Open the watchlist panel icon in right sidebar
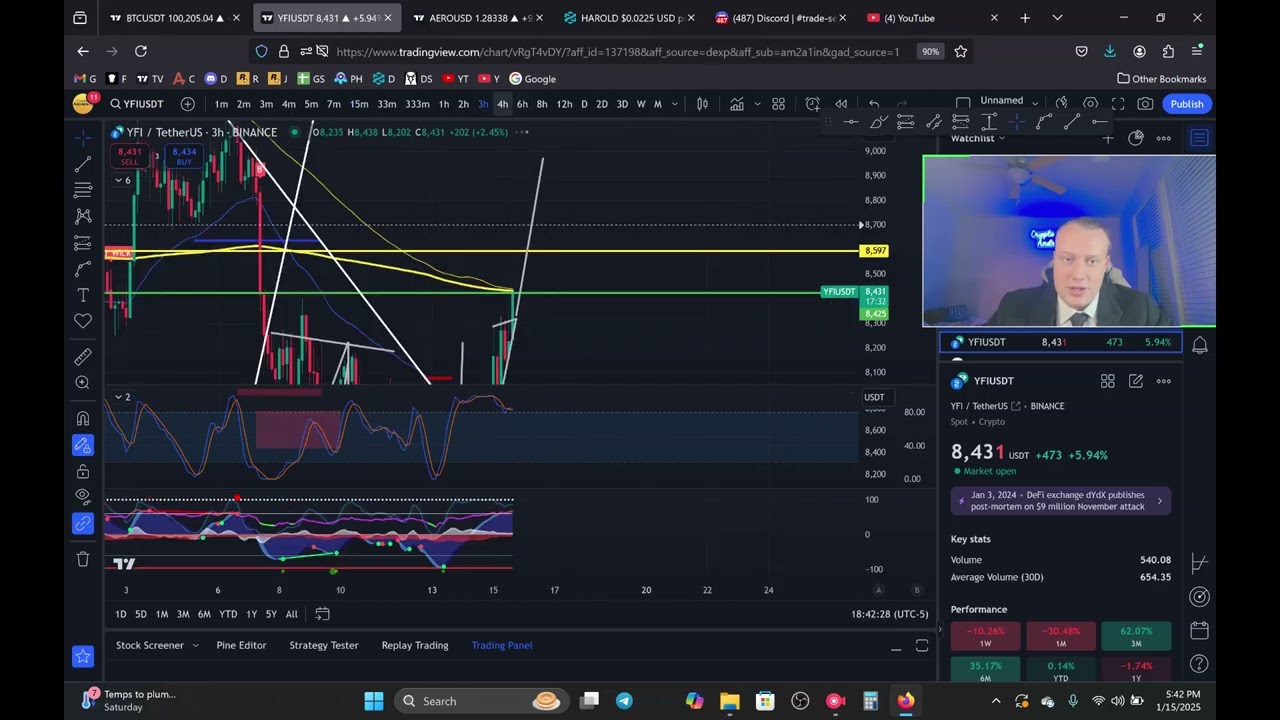The width and height of the screenshot is (1280, 720). (1200, 138)
